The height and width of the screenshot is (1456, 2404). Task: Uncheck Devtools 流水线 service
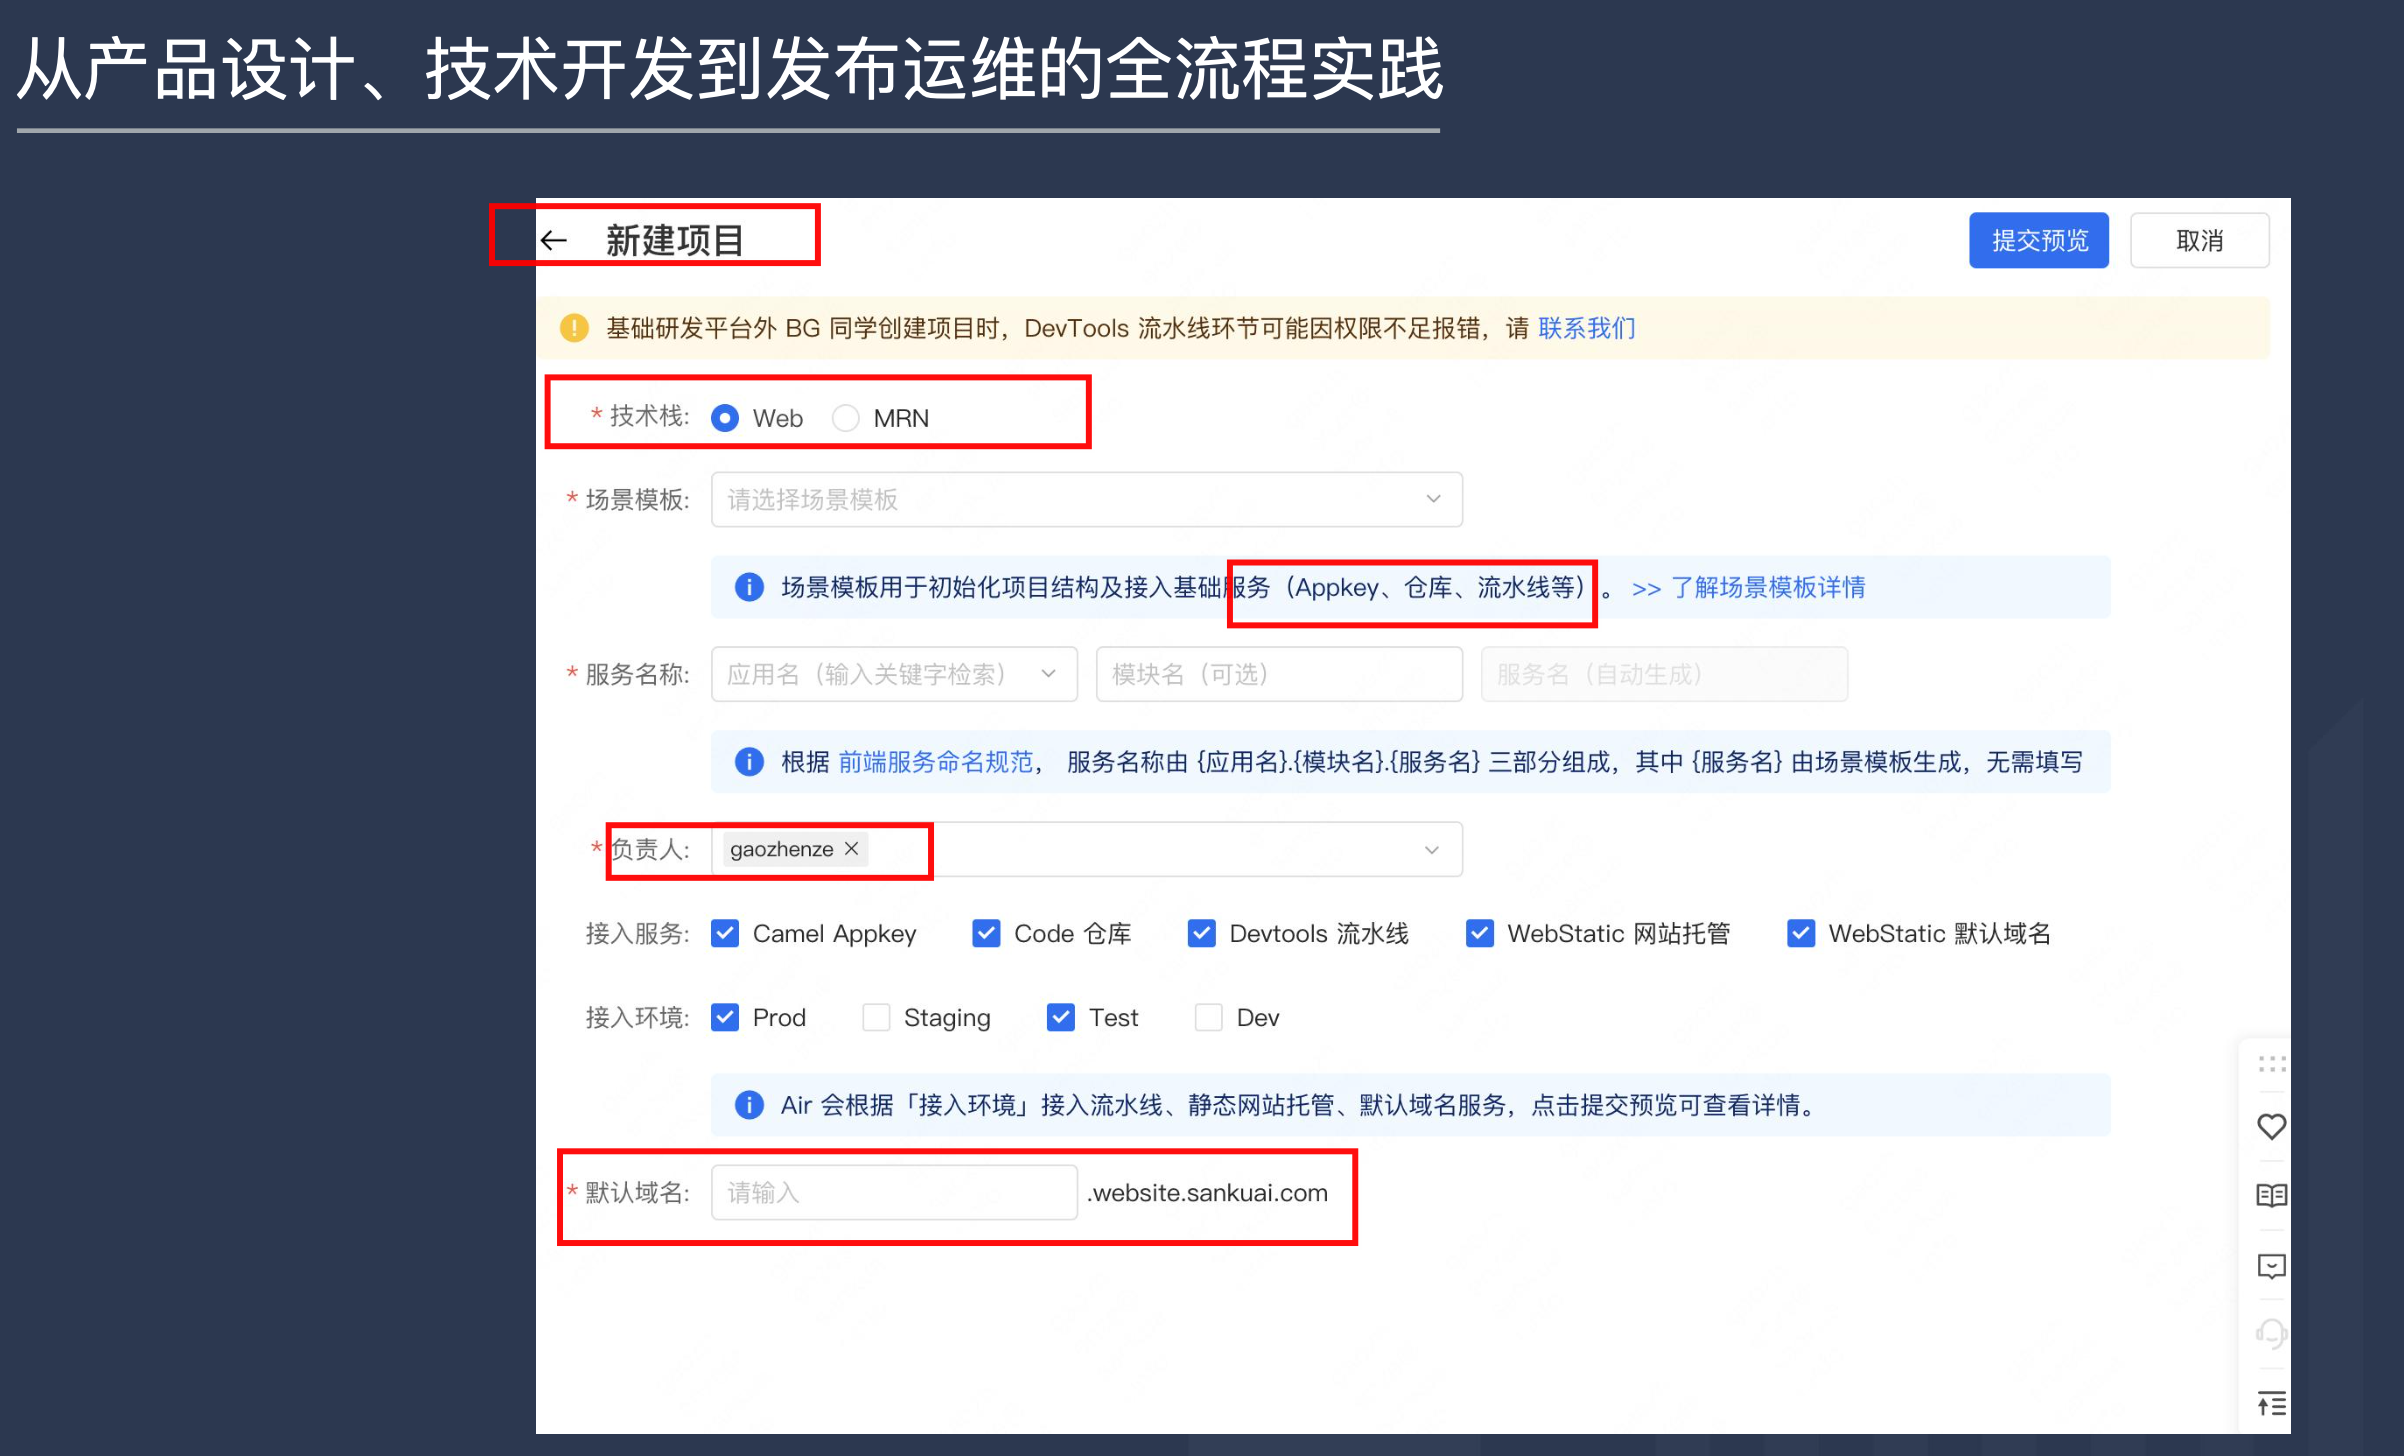1202,933
